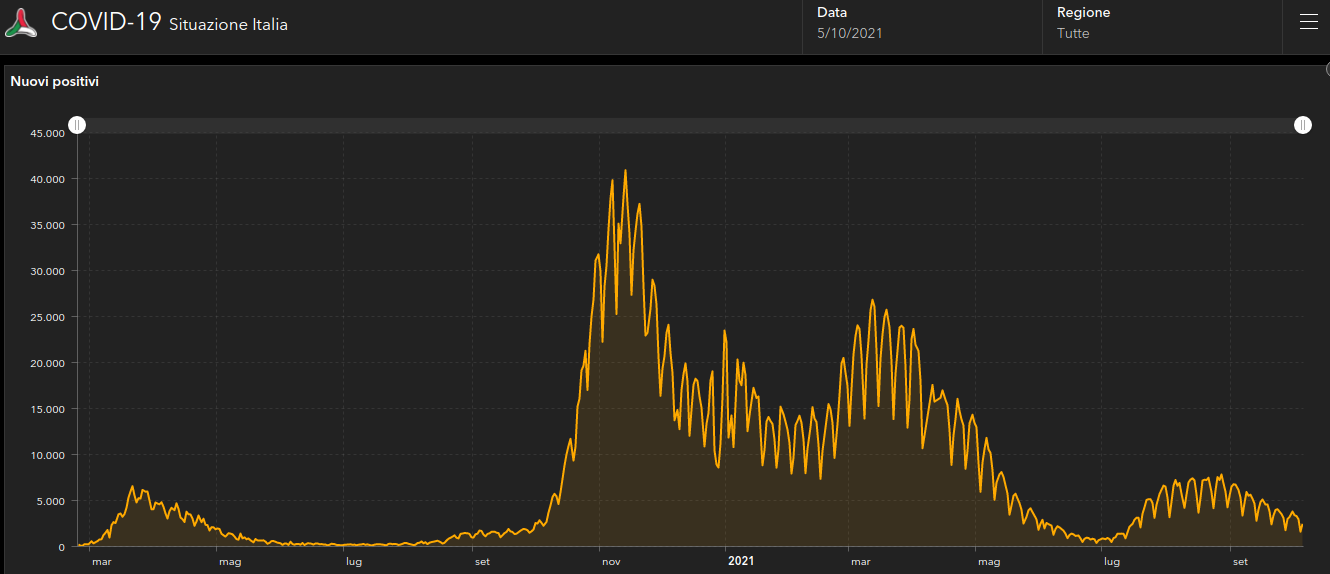
Task: Click the COVID-19 dashboard title
Action: click(106, 22)
